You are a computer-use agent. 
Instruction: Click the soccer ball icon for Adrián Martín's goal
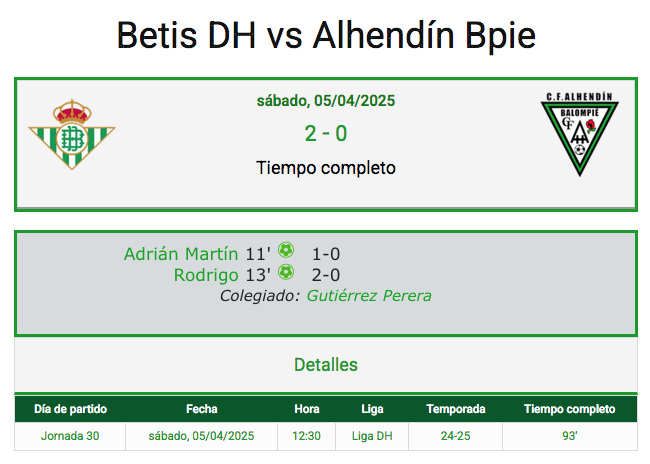click(286, 250)
